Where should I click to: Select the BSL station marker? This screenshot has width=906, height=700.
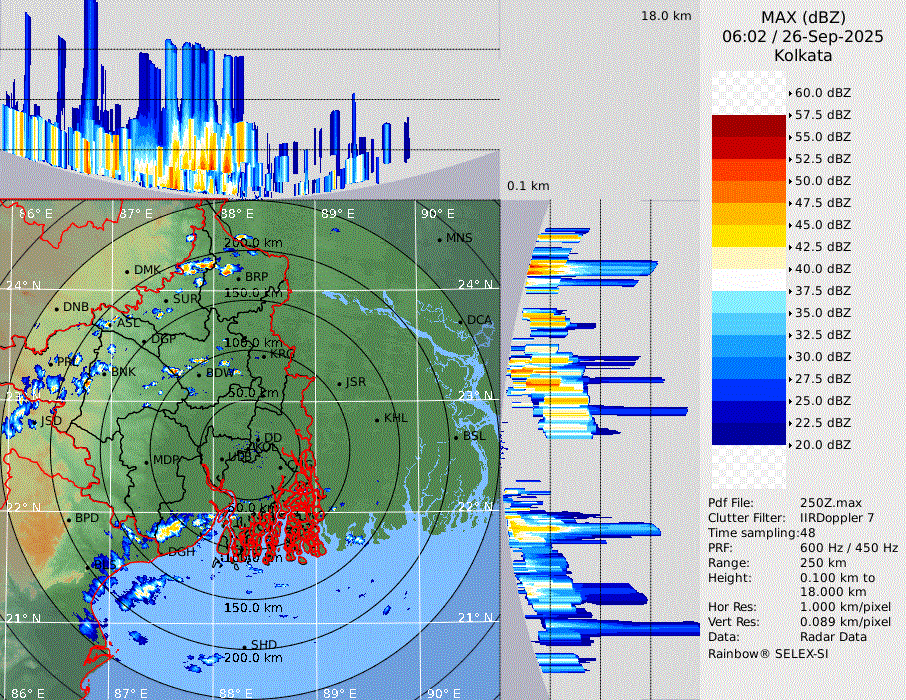point(456,437)
